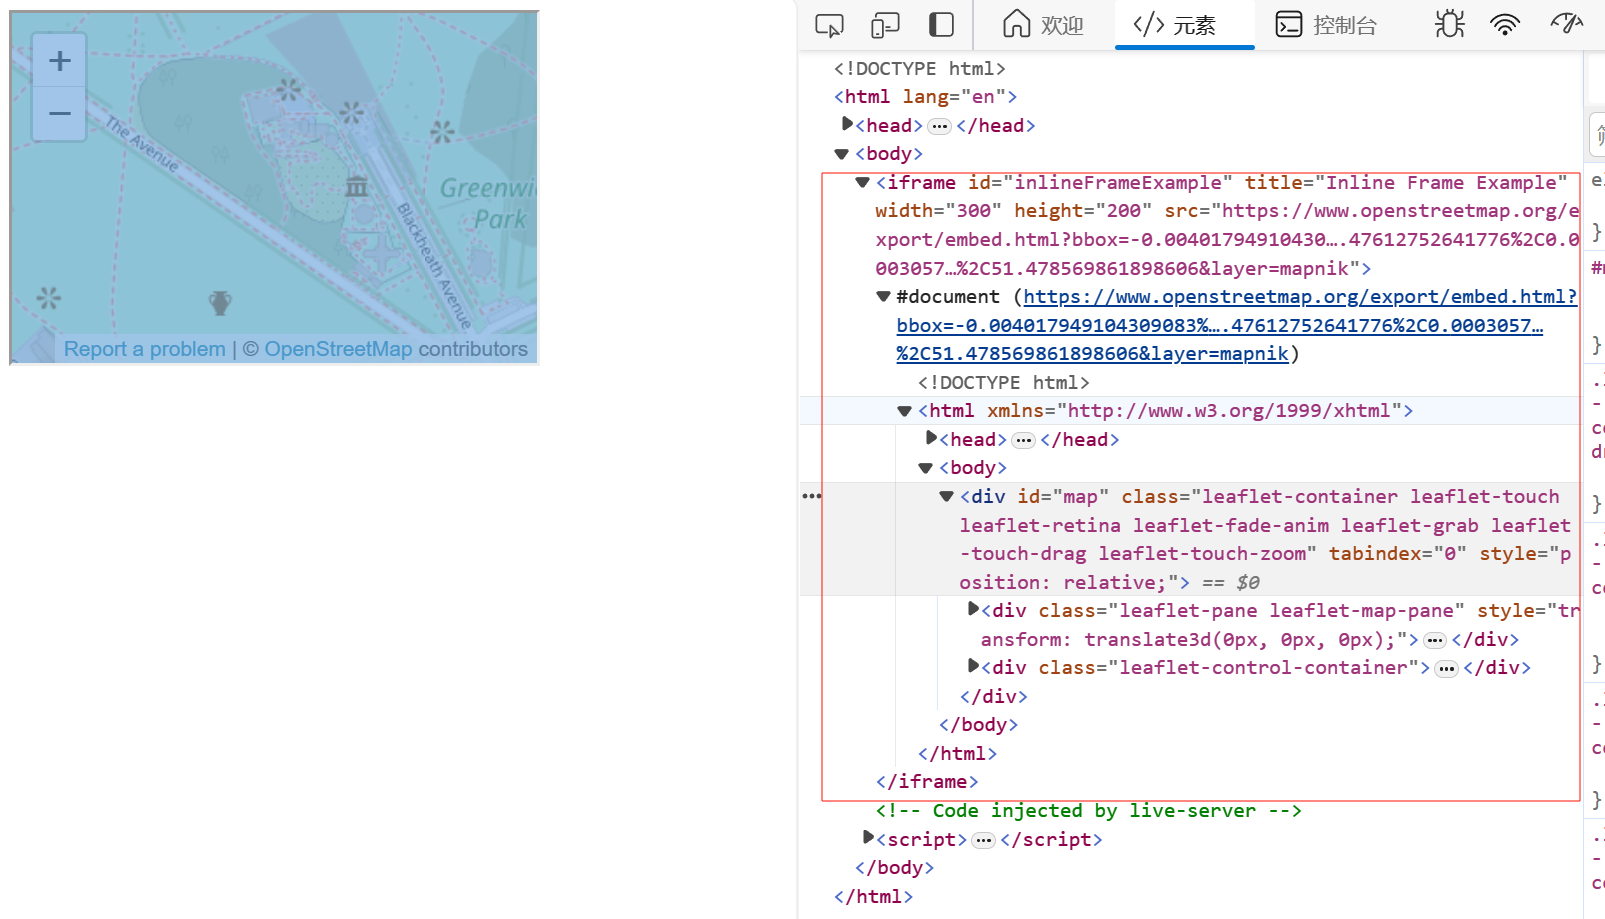Click ellipsis badge in inner head
Screen dimensions: 1605x919
click(x=1023, y=440)
